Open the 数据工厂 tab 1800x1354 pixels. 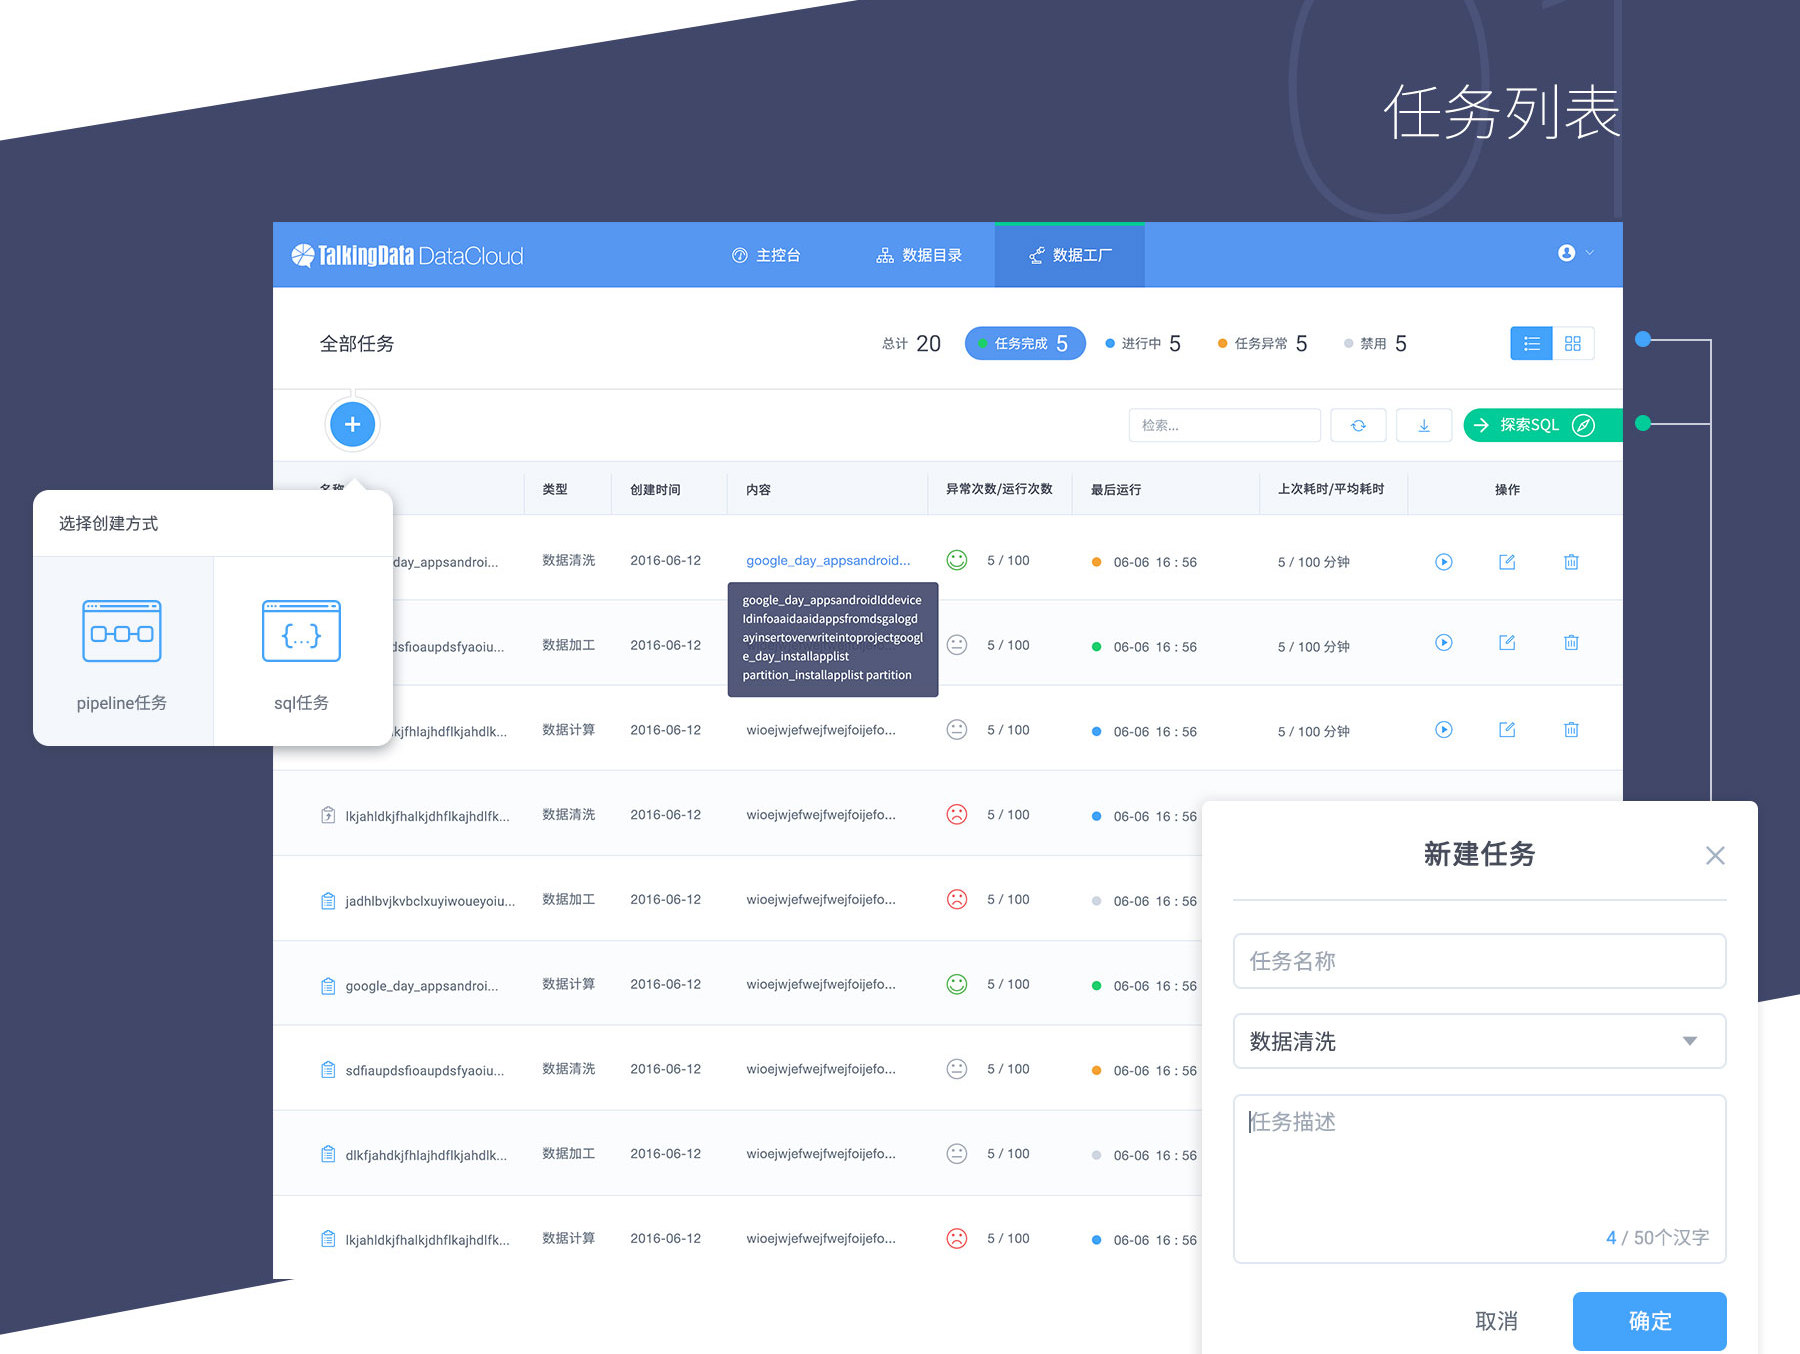click(1070, 255)
